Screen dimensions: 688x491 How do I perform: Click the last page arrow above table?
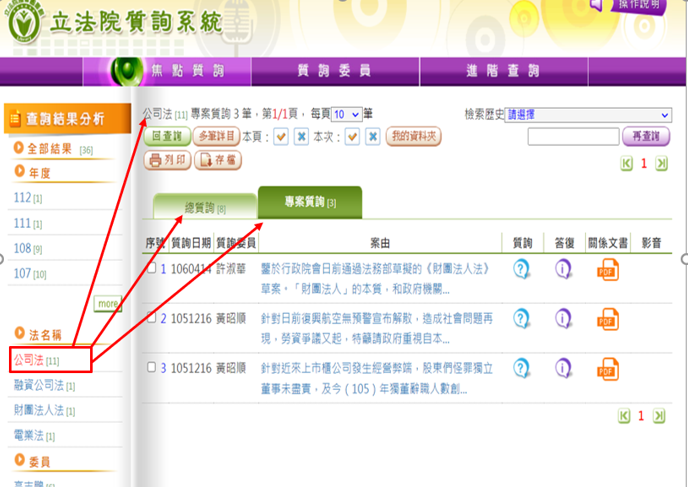[x=661, y=163]
